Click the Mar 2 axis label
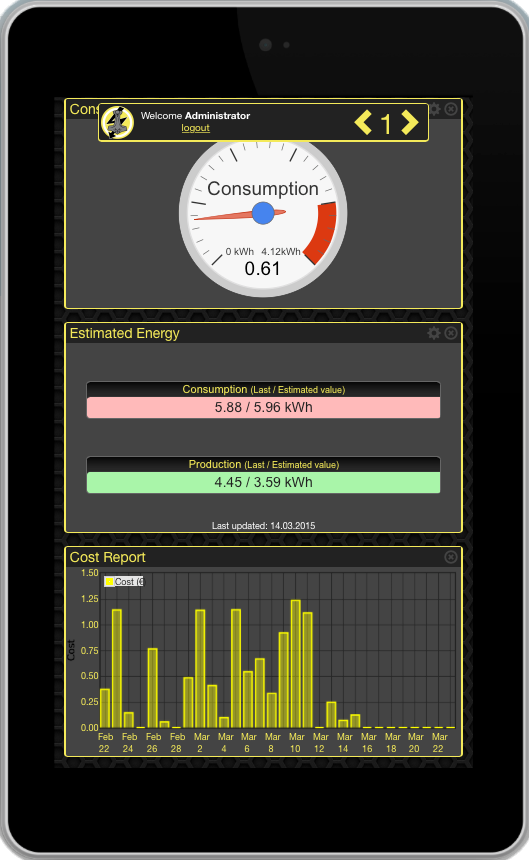This screenshot has width=529, height=860. 201,743
